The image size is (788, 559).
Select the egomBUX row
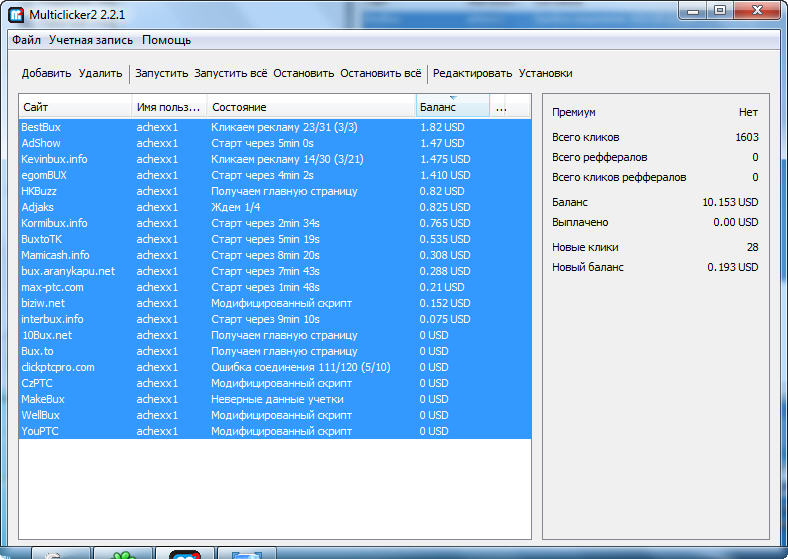pyautogui.click(x=275, y=175)
